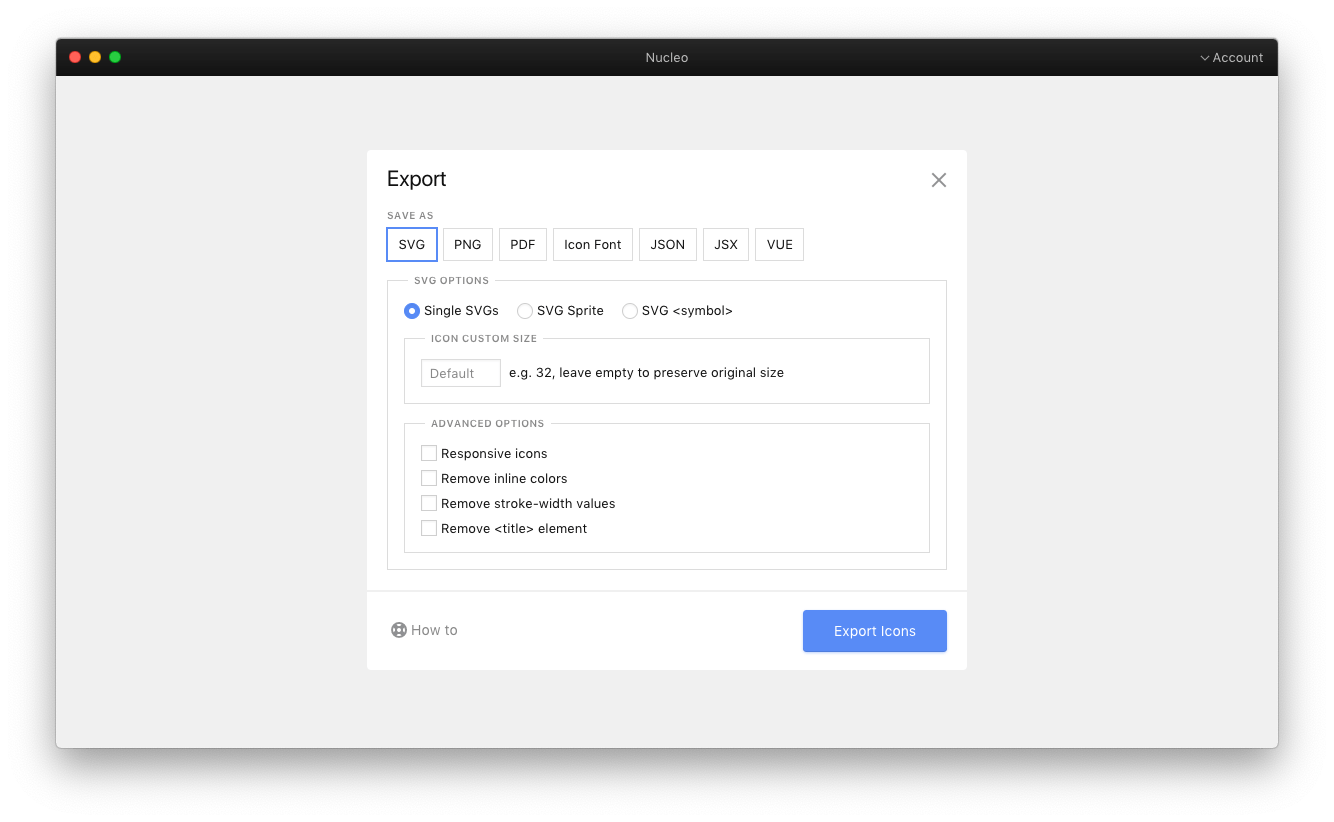Select the Icon Font save format
This screenshot has width=1334, height=822.
(x=593, y=244)
